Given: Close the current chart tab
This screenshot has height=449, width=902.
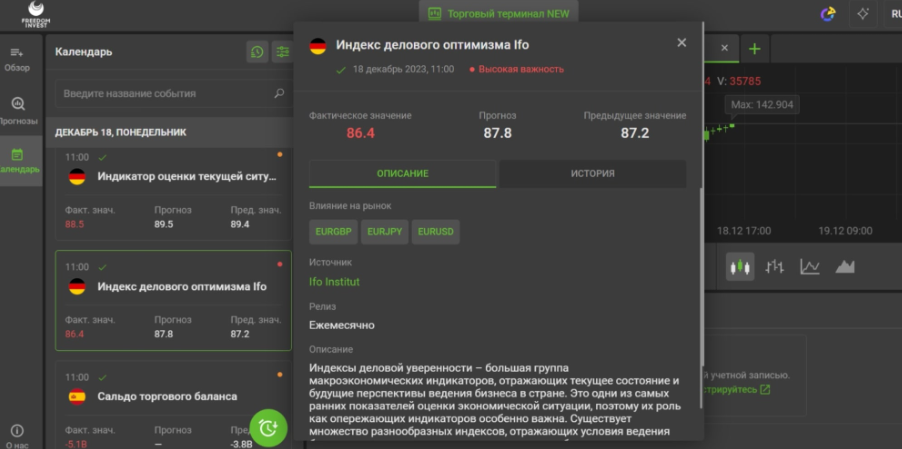Looking at the screenshot, I should point(724,48).
